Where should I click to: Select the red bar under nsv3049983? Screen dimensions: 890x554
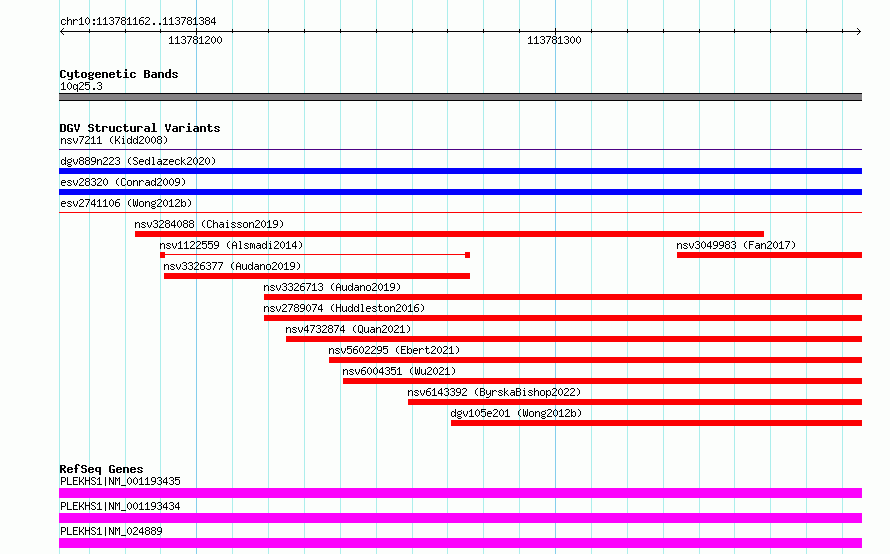(x=769, y=255)
